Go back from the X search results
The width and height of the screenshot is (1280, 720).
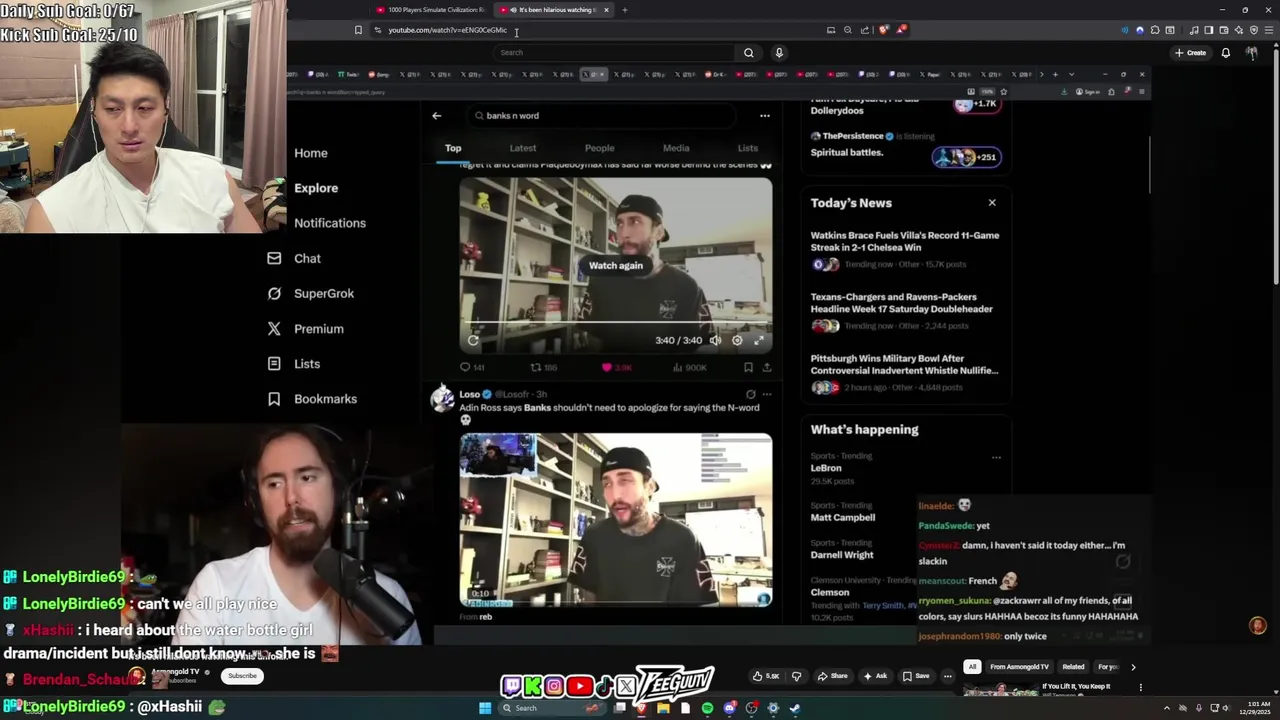click(x=436, y=116)
